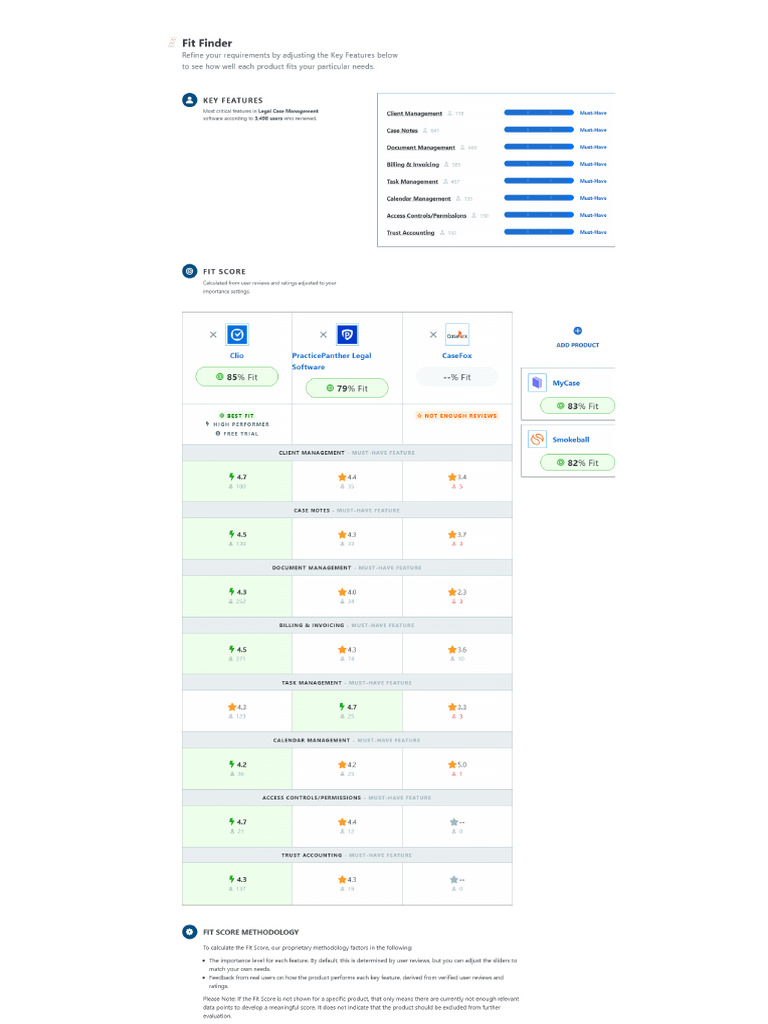
Task: Open the Smokeball product link
Action: (571, 440)
